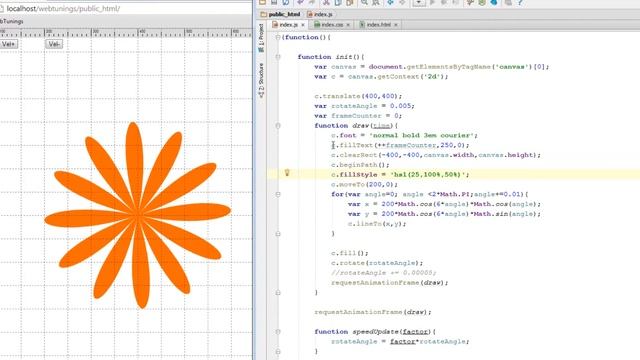Click the rotateAngle = factor*rotateAngle line

pos(400,342)
